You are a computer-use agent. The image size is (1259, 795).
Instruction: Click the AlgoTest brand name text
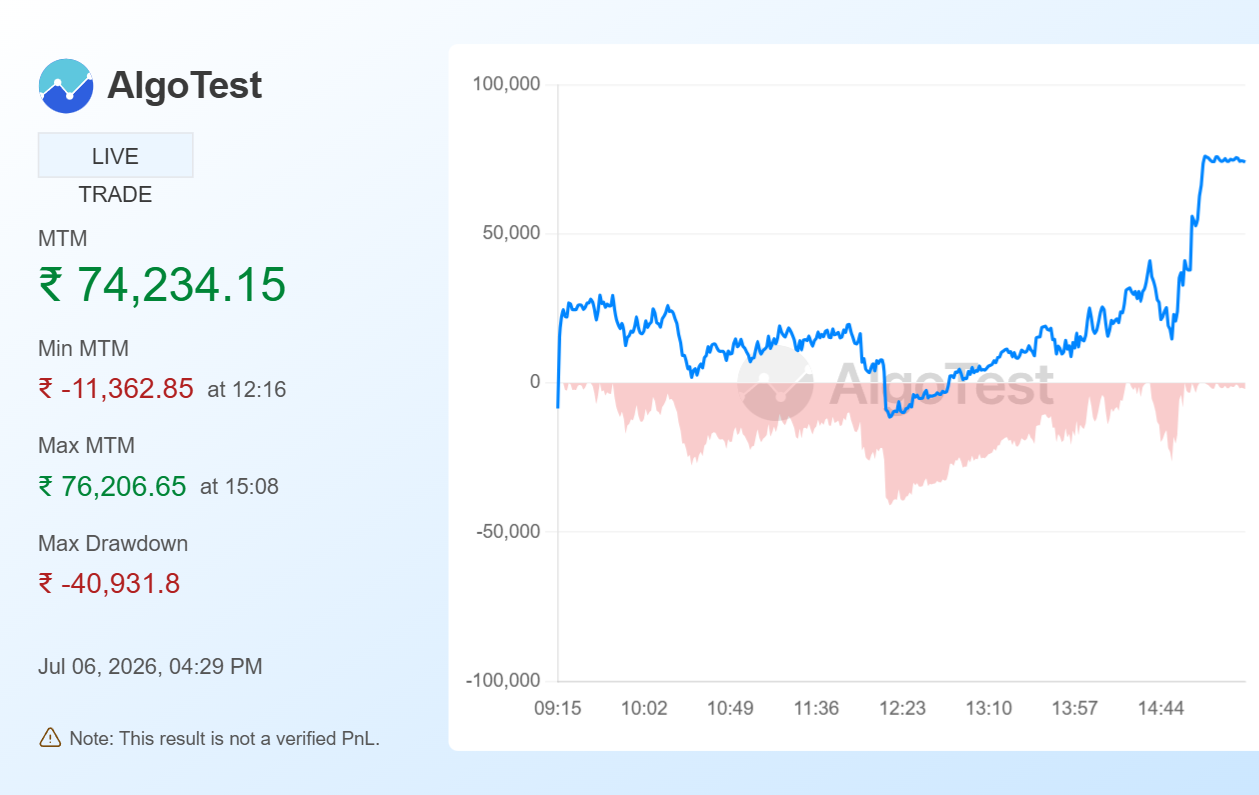[x=185, y=86]
